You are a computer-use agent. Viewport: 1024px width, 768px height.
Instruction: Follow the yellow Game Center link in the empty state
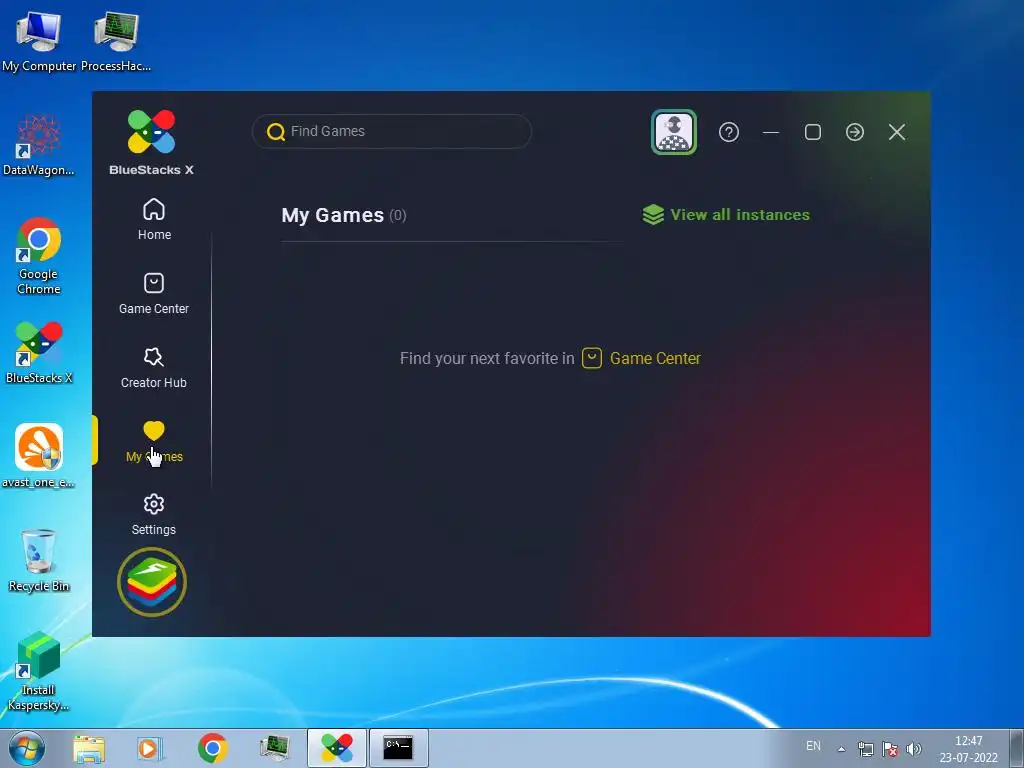[655, 359]
